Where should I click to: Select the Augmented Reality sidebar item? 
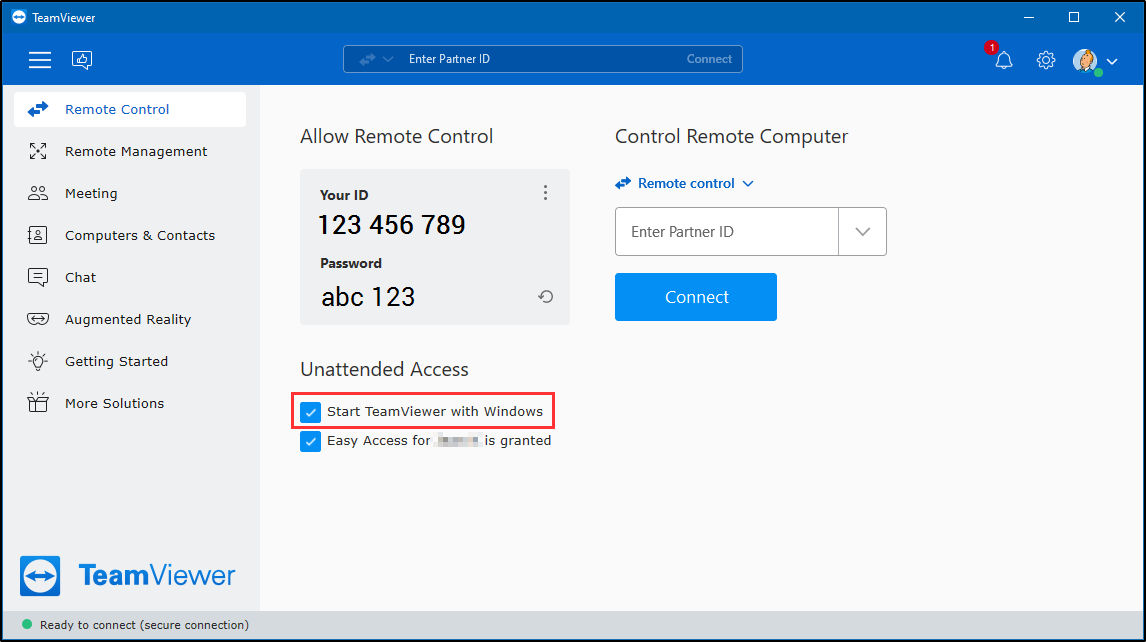[x=130, y=320]
